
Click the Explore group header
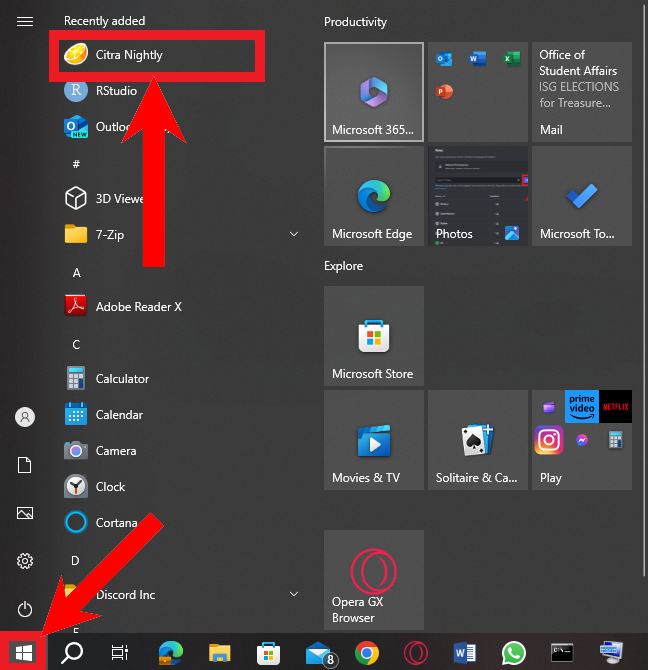click(343, 266)
